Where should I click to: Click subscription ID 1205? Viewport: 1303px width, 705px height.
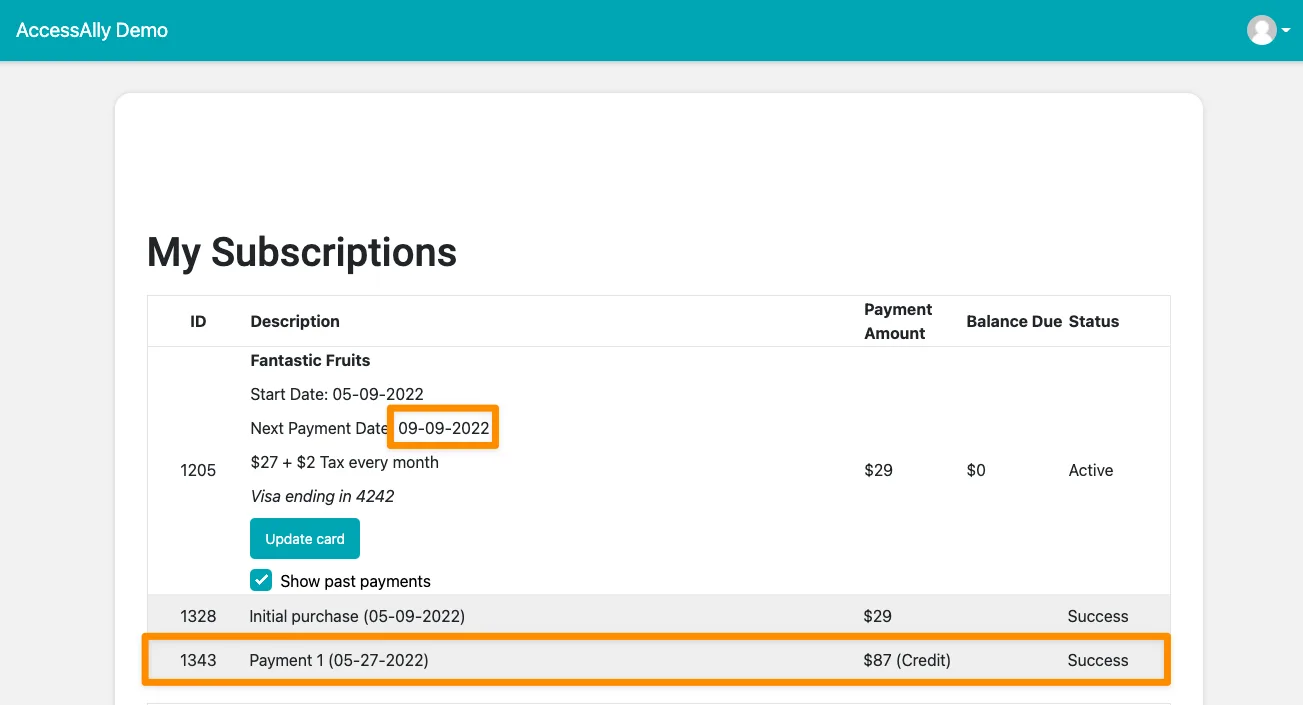pyautogui.click(x=198, y=470)
